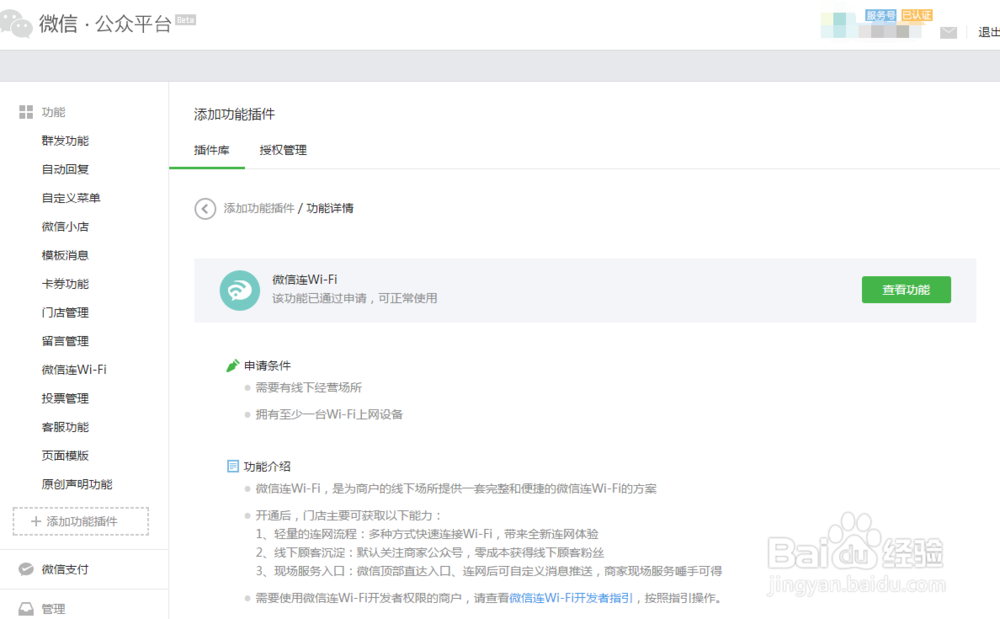The image size is (1000, 619).
Task: Click the 添加功能插件 page heading
Action: 234,114
